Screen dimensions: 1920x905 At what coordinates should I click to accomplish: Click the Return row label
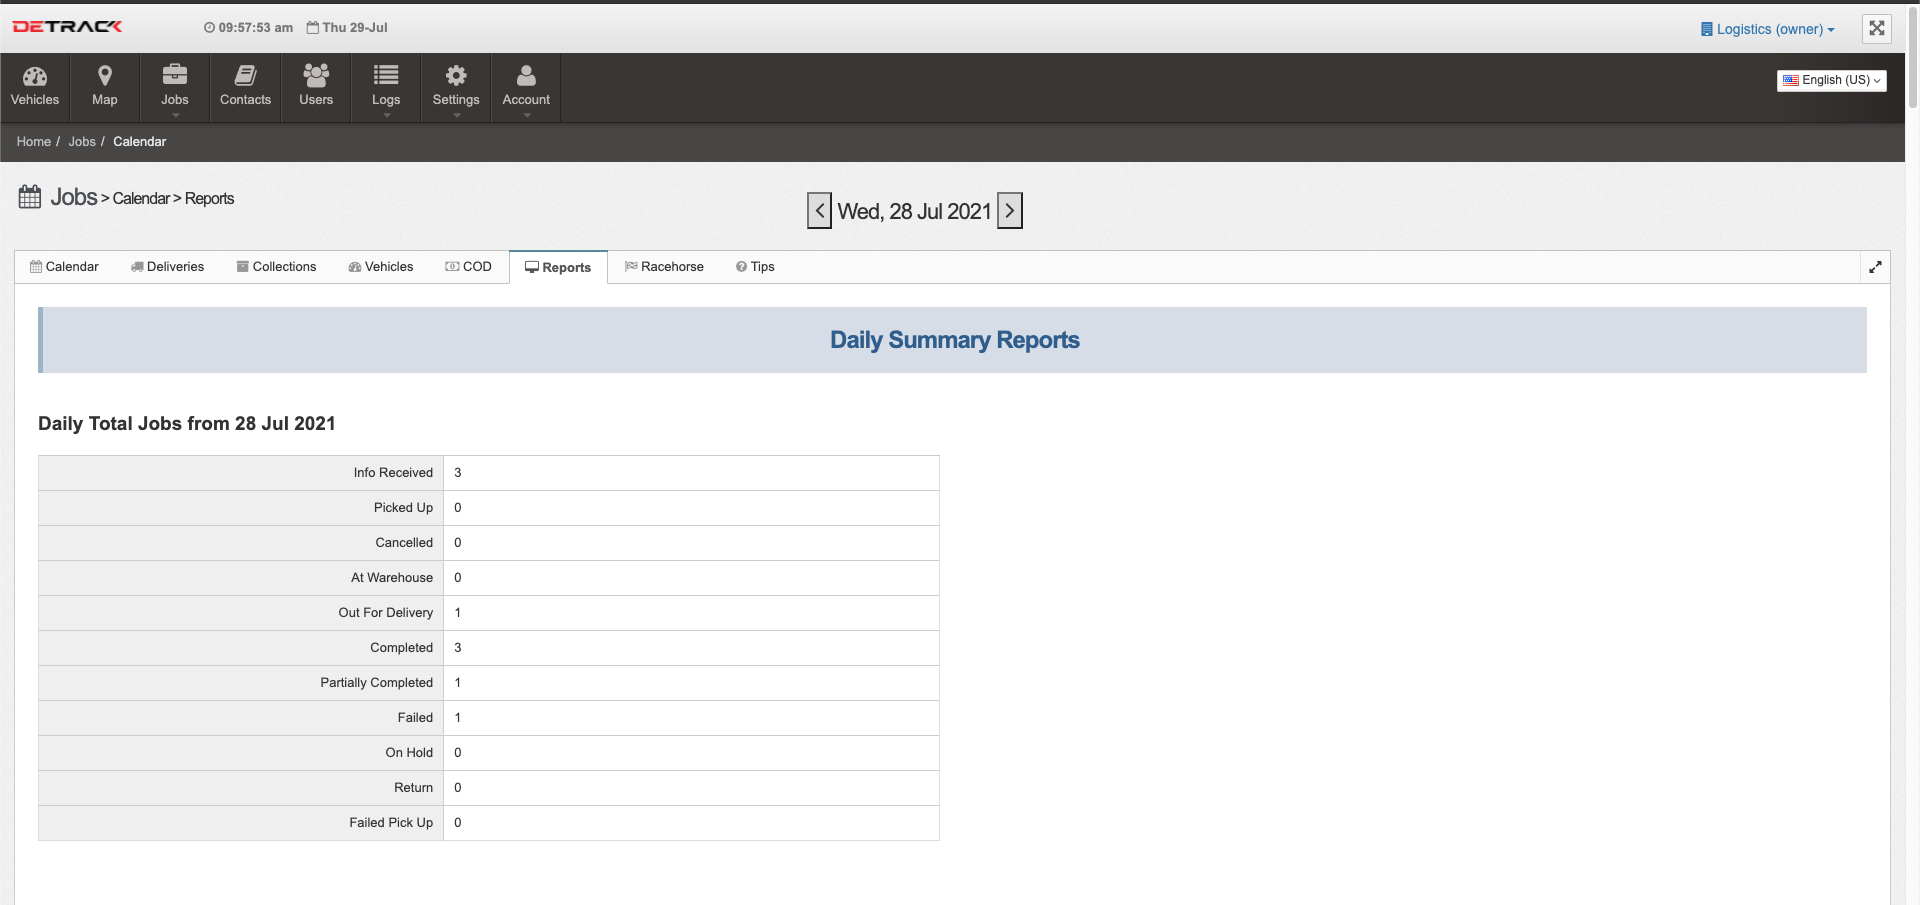[x=413, y=788]
